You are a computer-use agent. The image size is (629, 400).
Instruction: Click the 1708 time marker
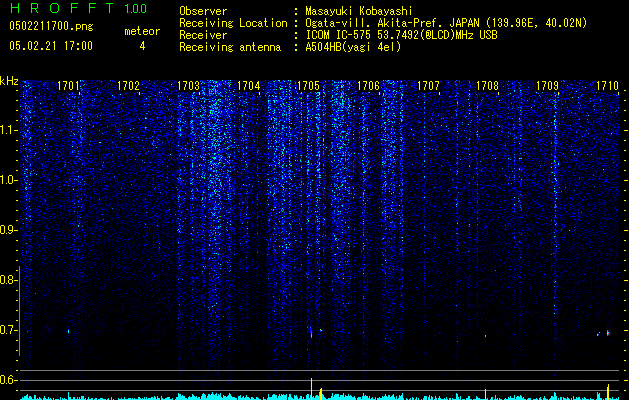pyautogui.click(x=487, y=85)
